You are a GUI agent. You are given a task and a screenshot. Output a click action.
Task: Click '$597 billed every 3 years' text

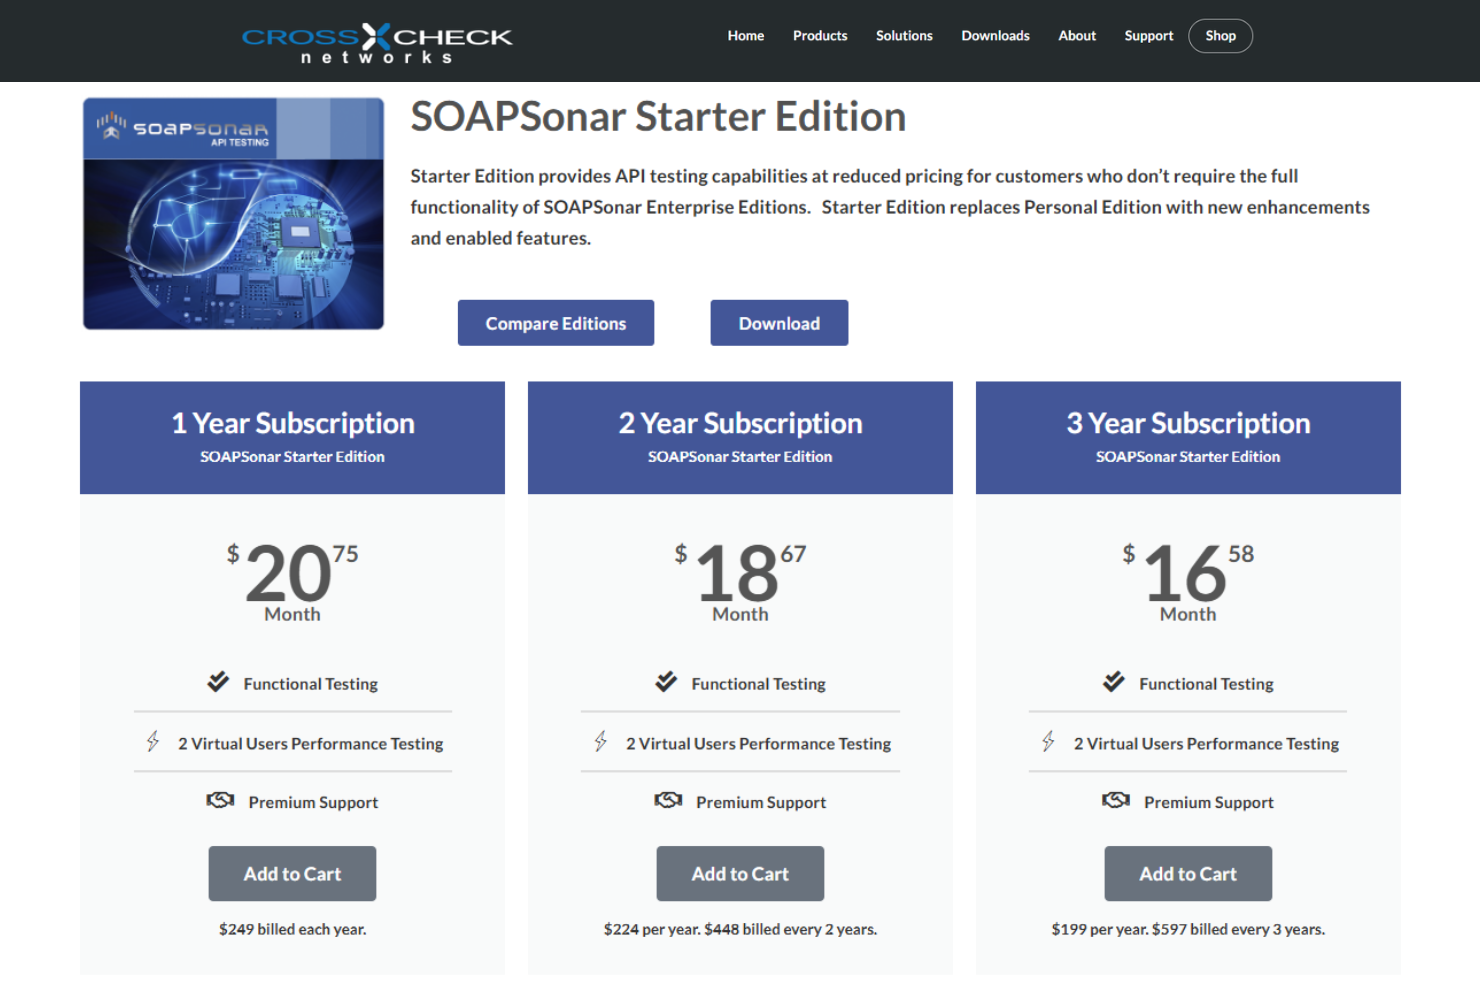pos(1237,929)
